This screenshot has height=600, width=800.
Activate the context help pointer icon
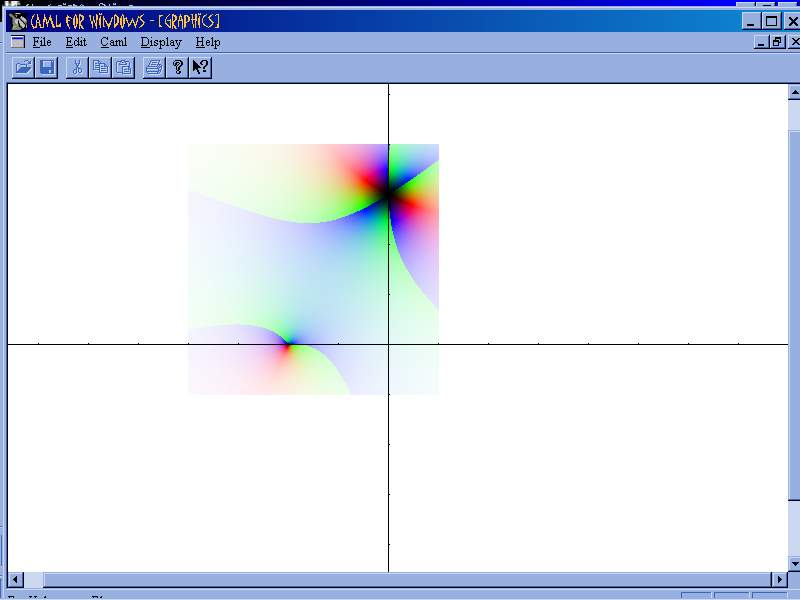click(x=201, y=67)
